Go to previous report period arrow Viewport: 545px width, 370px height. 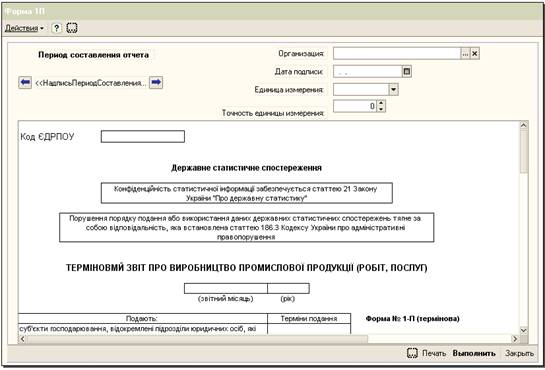tap(25, 83)
